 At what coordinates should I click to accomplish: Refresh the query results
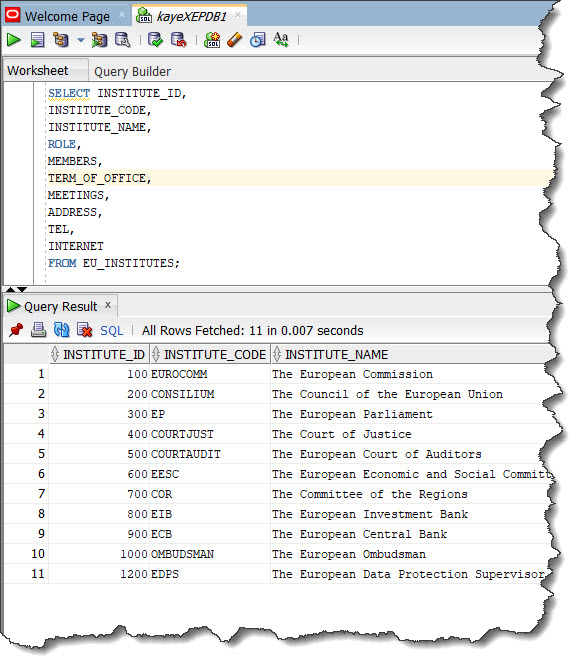(61, 330)
